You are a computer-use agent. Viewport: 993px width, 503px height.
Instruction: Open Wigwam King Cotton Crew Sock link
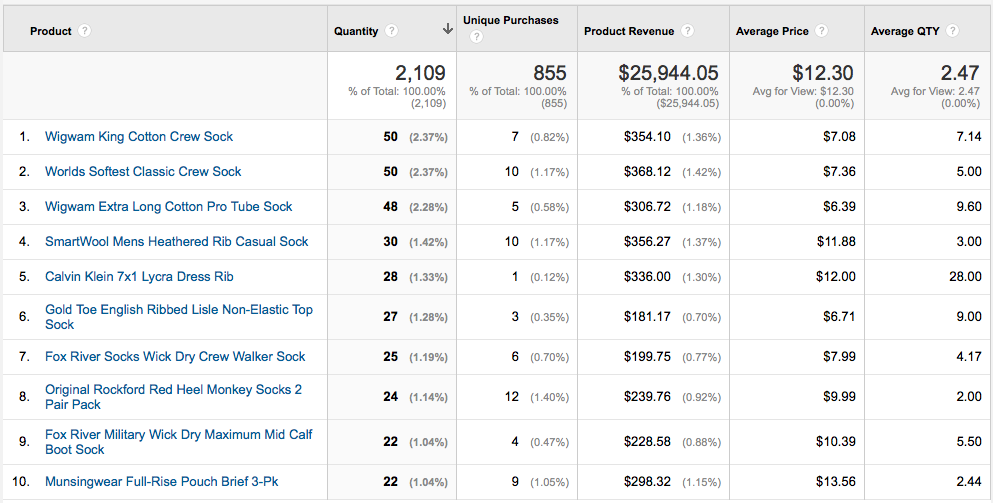pyautogui.click(x=139, y=137)
